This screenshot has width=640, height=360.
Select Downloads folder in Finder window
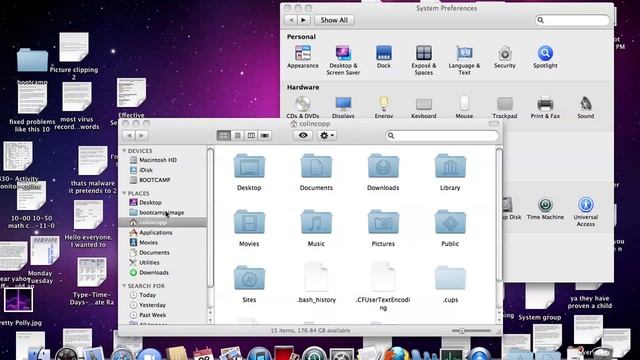tap(383, 172)
